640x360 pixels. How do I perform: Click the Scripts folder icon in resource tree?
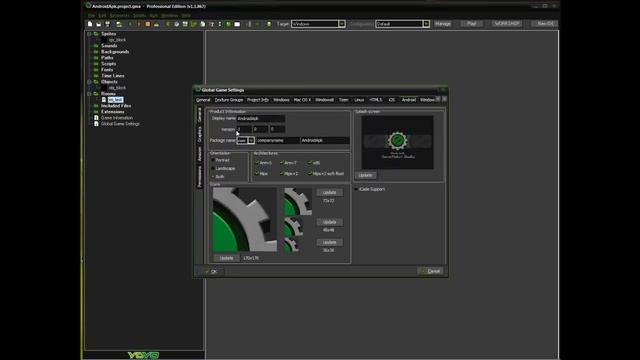(x=96, y=64)
